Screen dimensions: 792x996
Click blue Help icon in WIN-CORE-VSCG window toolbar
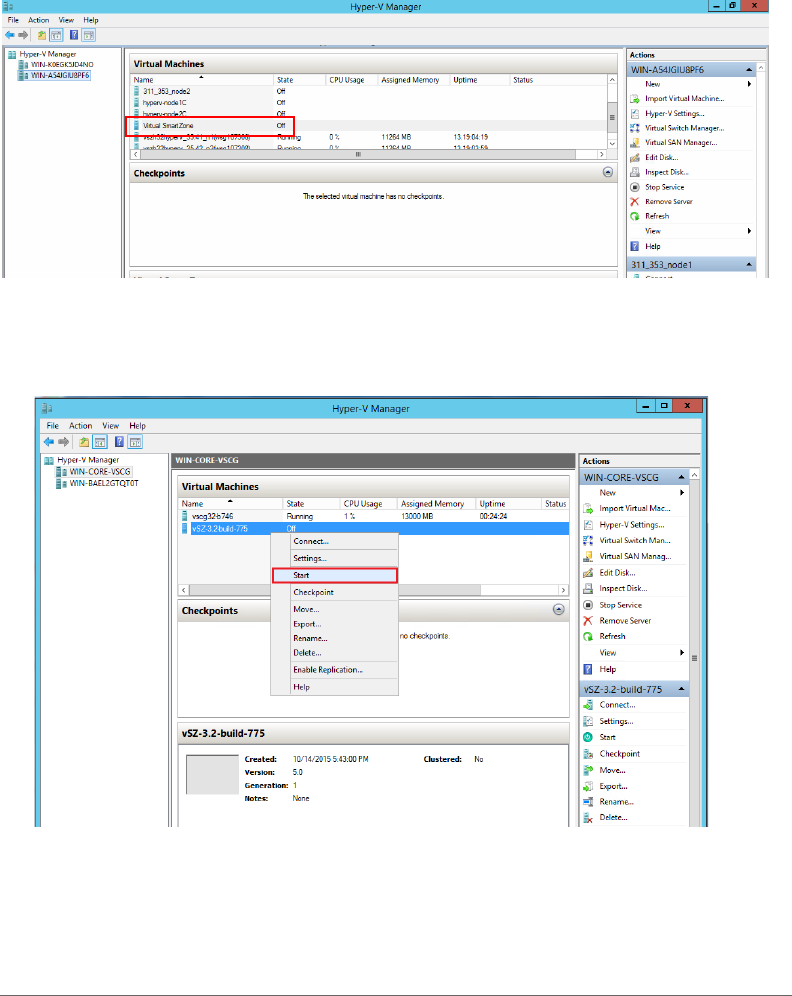[x=119, y=442]
